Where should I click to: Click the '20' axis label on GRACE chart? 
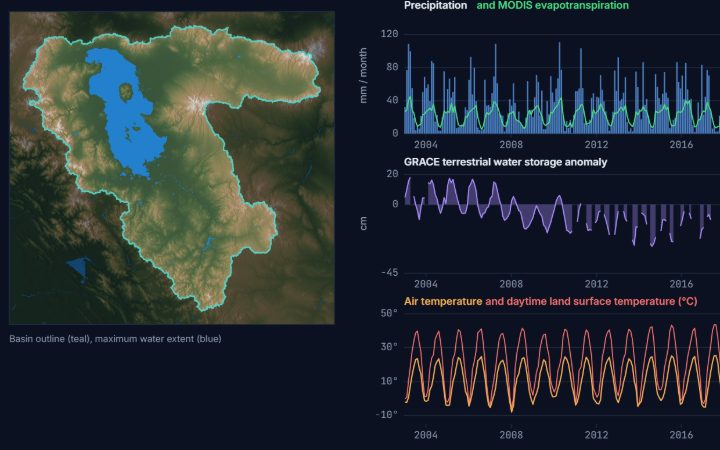(393, 174)
